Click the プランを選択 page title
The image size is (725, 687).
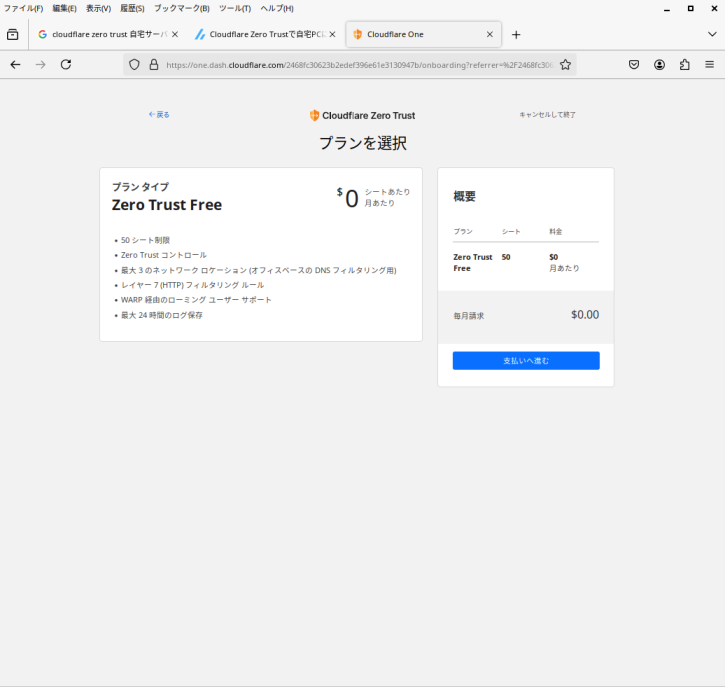(x=363, y=143)
